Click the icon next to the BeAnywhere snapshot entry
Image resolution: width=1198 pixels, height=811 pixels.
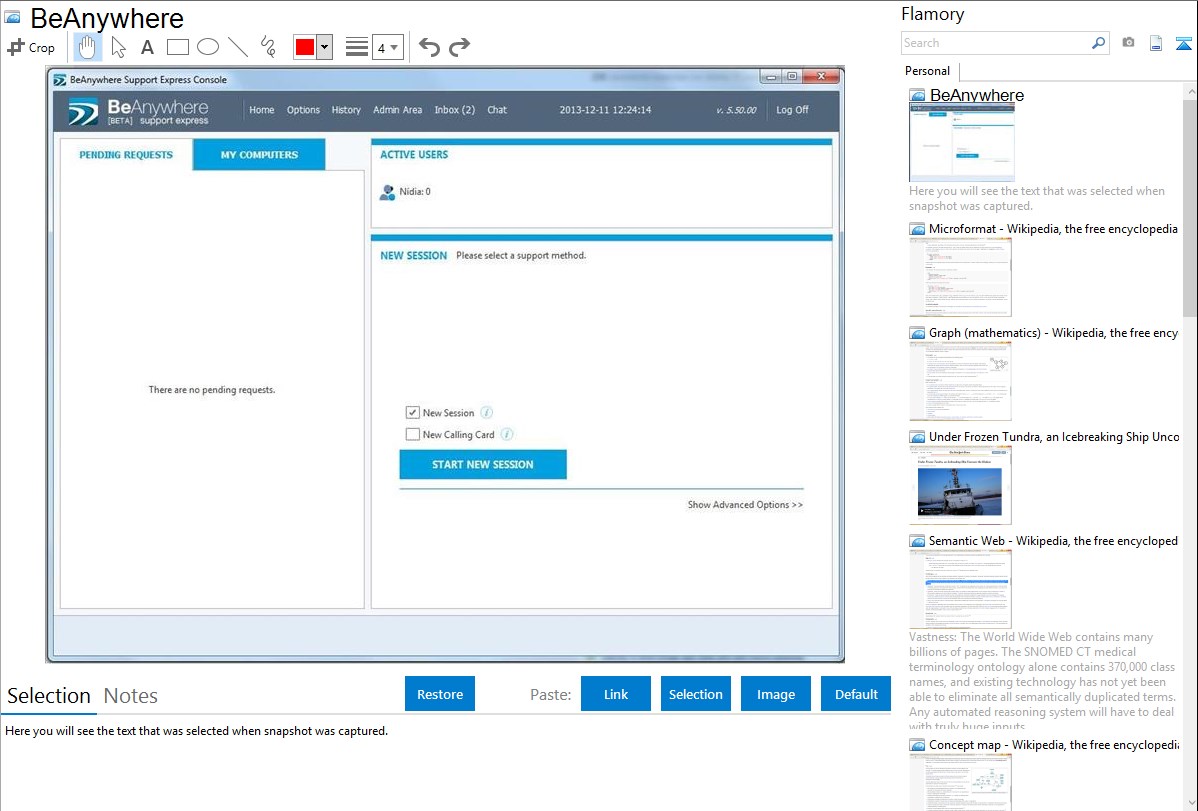point(917,96)
